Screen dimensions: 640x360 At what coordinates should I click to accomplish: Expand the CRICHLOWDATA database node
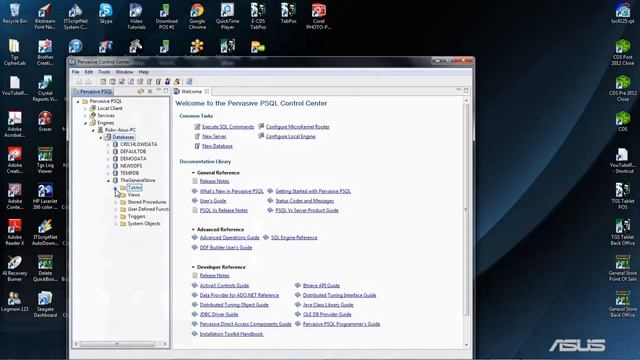pyautogui.click(x=108, y=144)
